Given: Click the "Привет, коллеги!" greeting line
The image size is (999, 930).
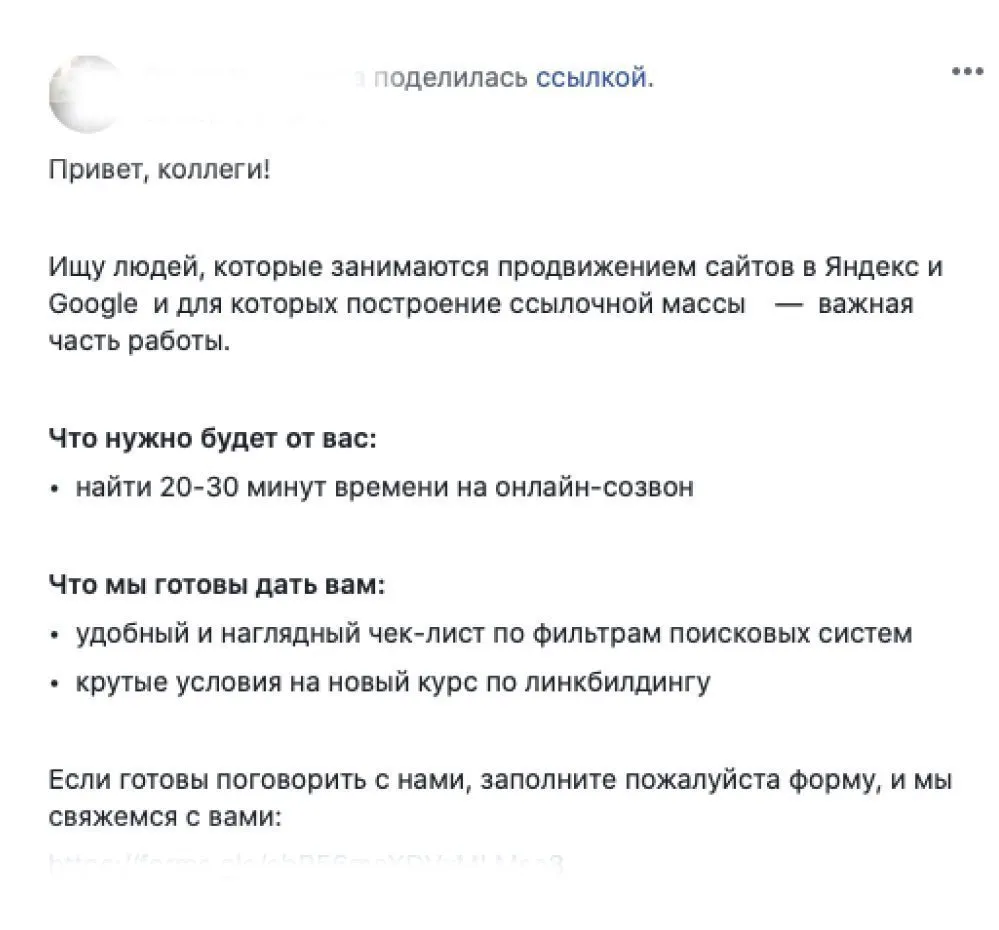Looking at the screenshot, I should coord(159,170).
